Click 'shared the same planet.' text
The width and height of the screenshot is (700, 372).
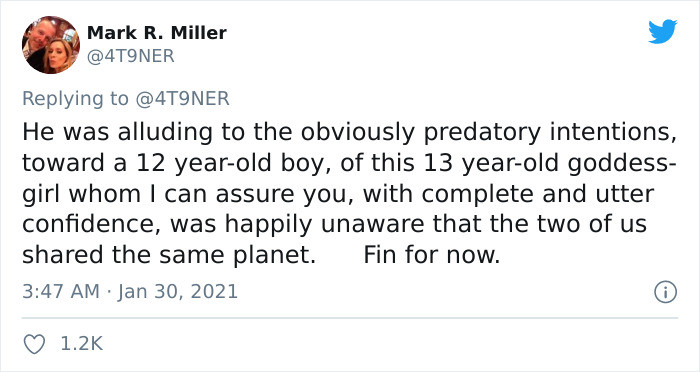(169, 255)
